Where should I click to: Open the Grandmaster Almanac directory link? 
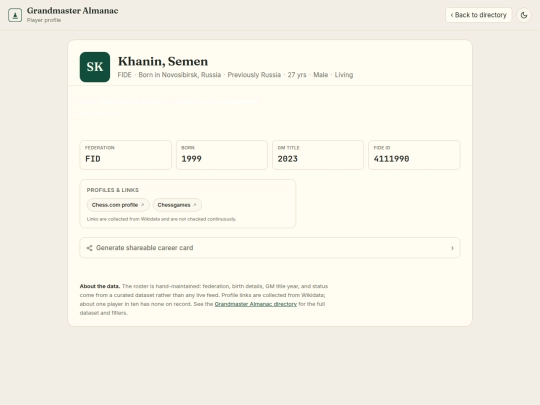(x=256, y=304)
